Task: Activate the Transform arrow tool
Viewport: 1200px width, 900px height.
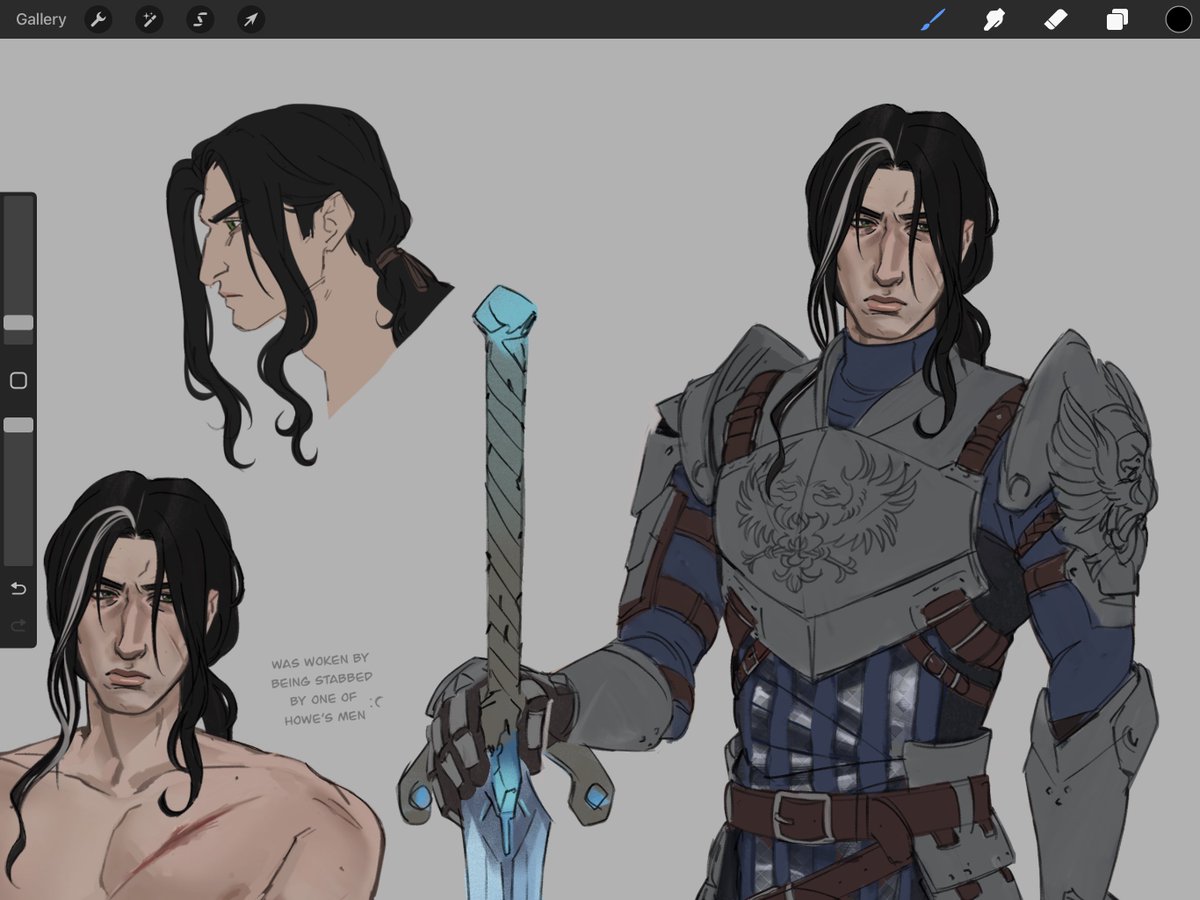Action: (x=251, y=19)
